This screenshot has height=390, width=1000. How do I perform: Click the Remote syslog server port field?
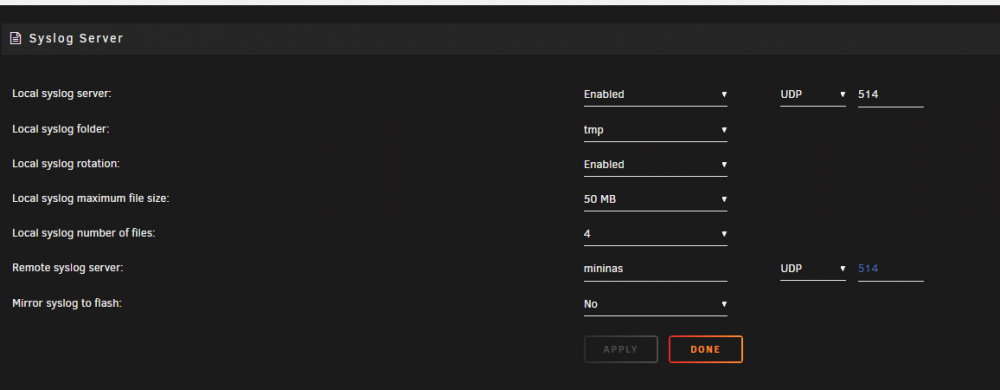891,269
